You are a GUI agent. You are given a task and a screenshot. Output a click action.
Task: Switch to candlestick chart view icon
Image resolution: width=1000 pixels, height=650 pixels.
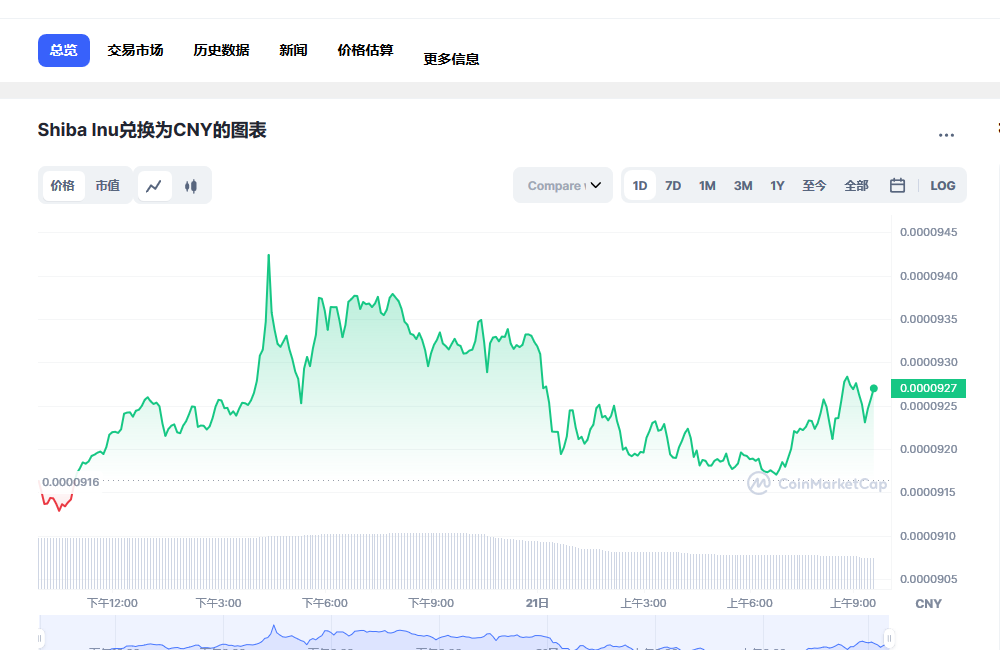(191, 186)
